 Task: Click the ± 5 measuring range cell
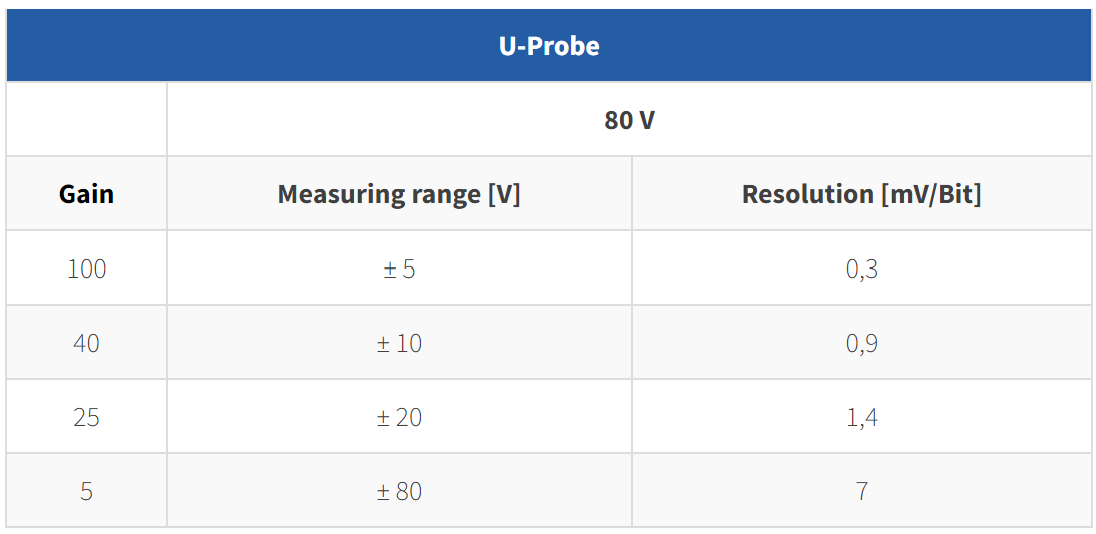[x=399, y=268]
